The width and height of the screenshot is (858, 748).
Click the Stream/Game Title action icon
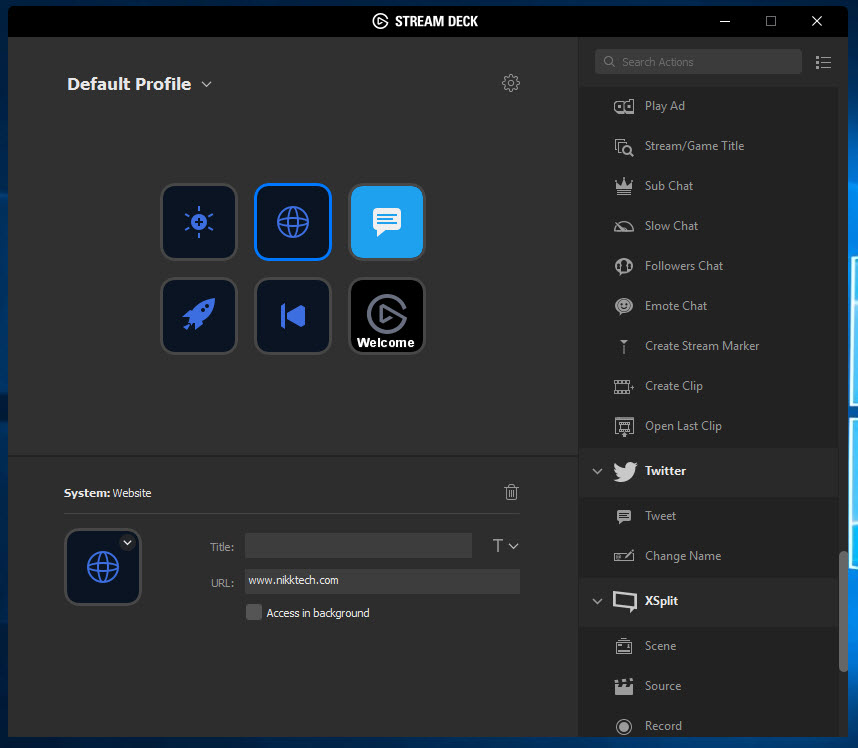[x=624, y=147]
